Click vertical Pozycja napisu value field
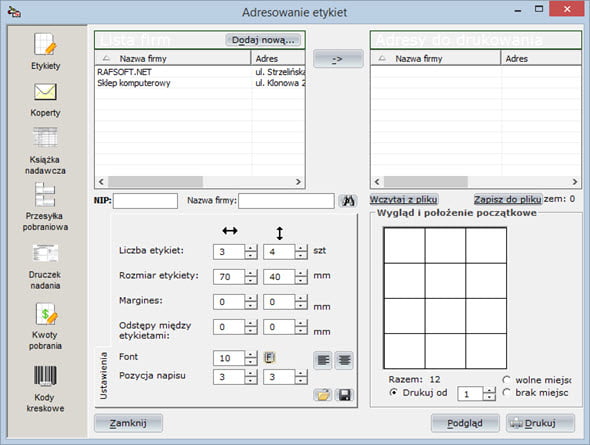This screenshot has width=590, height=445. (x=279, y=377)
